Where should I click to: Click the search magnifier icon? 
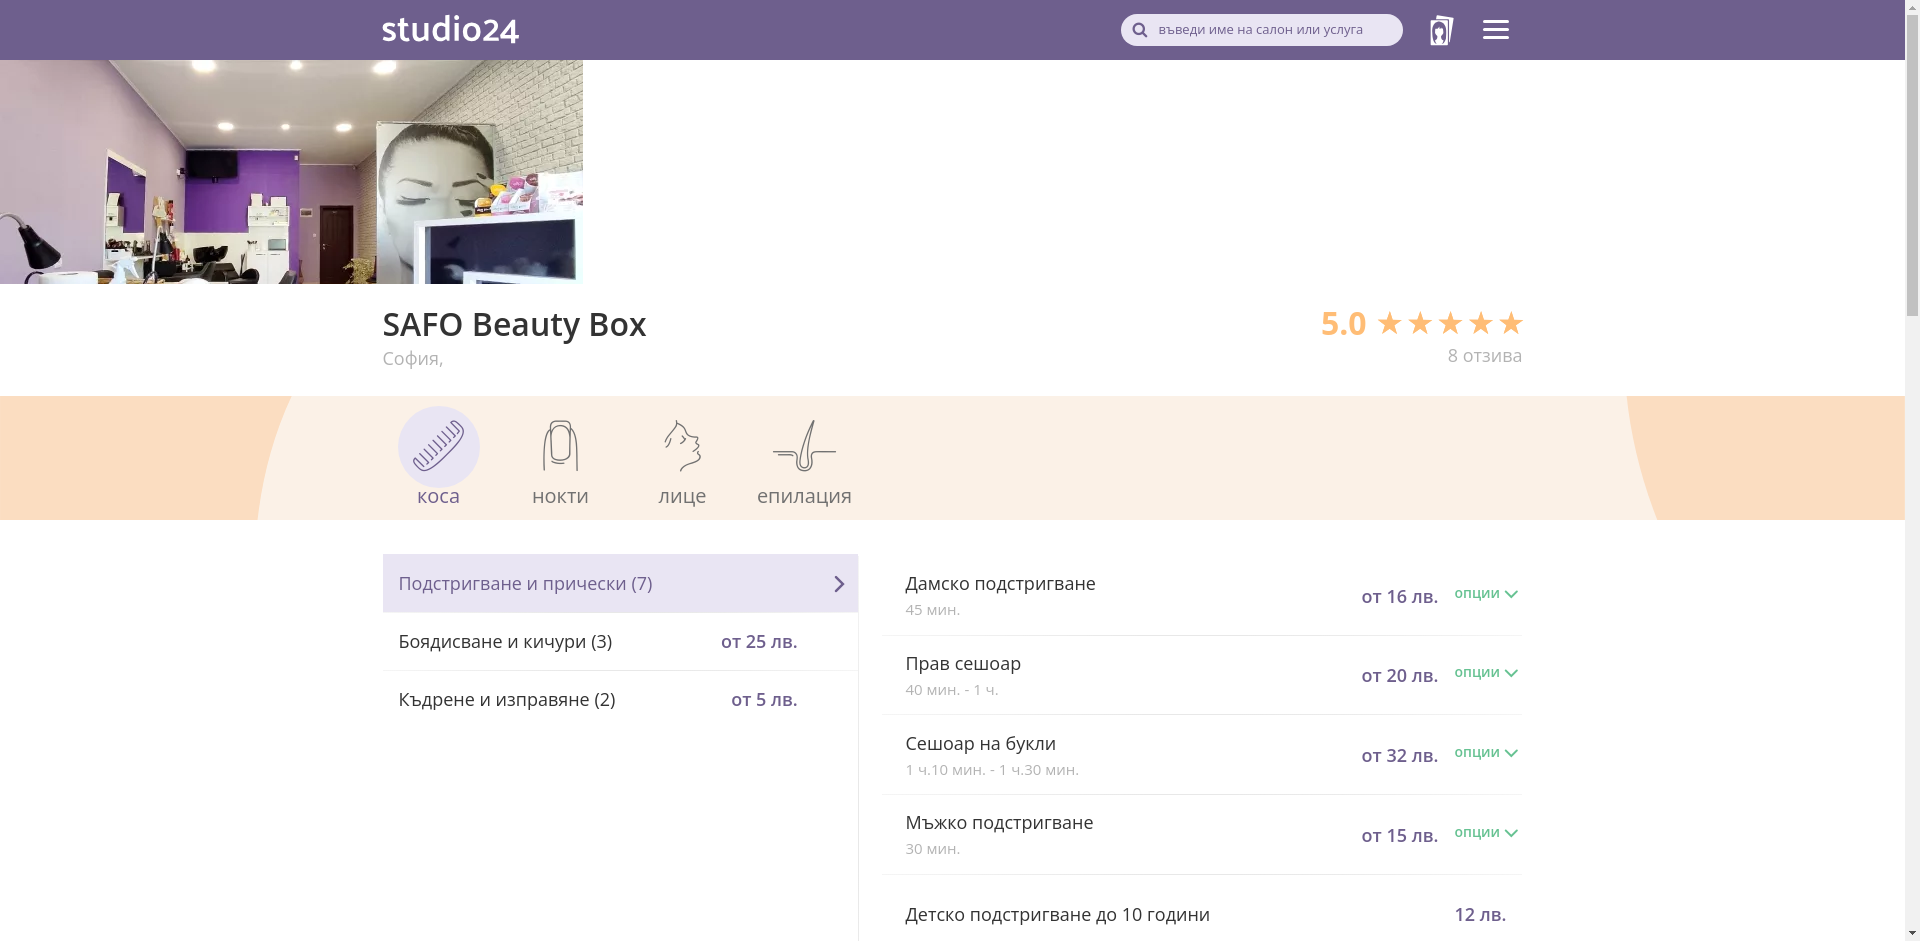[x=1139, y=30]
